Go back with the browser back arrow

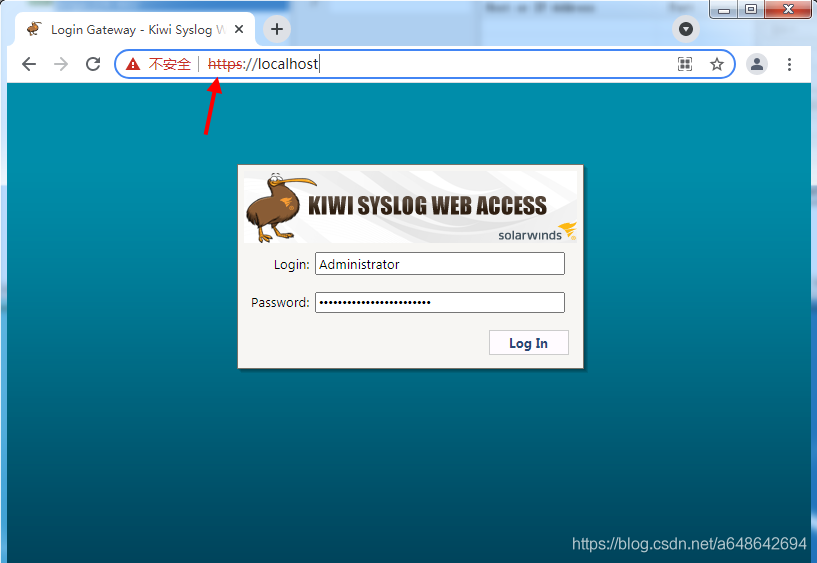[29, 64]
